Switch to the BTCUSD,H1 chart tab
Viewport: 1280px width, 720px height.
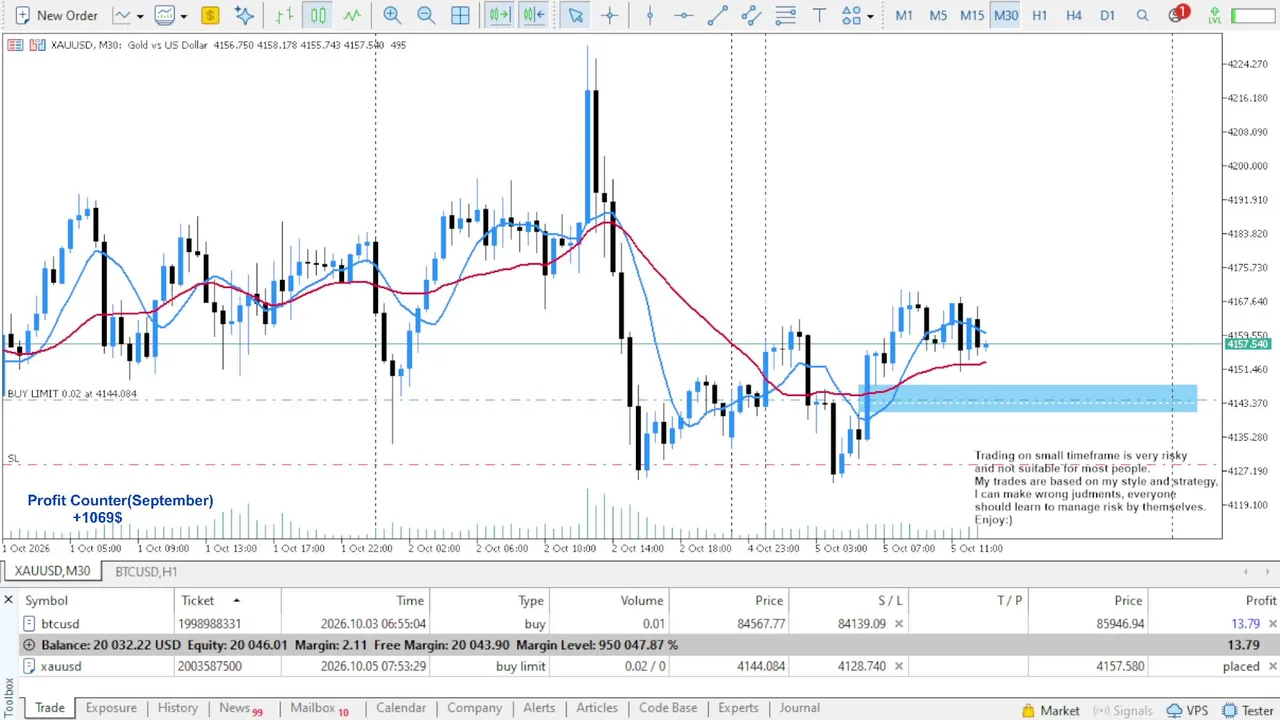pos(146,571)
